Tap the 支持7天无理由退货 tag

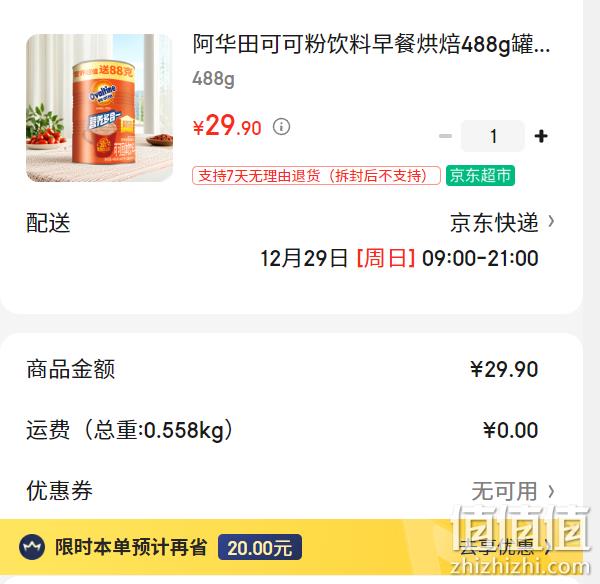(316, 176)
